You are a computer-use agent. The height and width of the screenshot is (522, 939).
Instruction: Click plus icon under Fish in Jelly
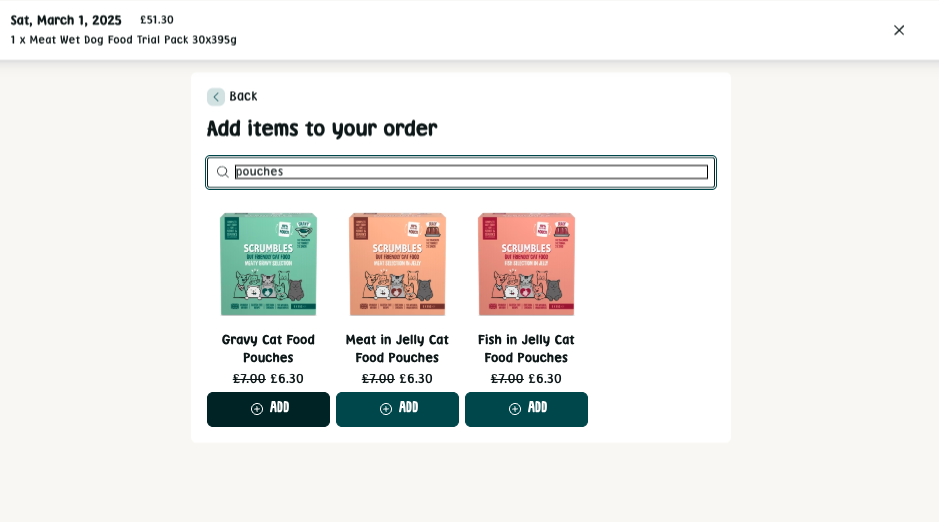(515, 409)
